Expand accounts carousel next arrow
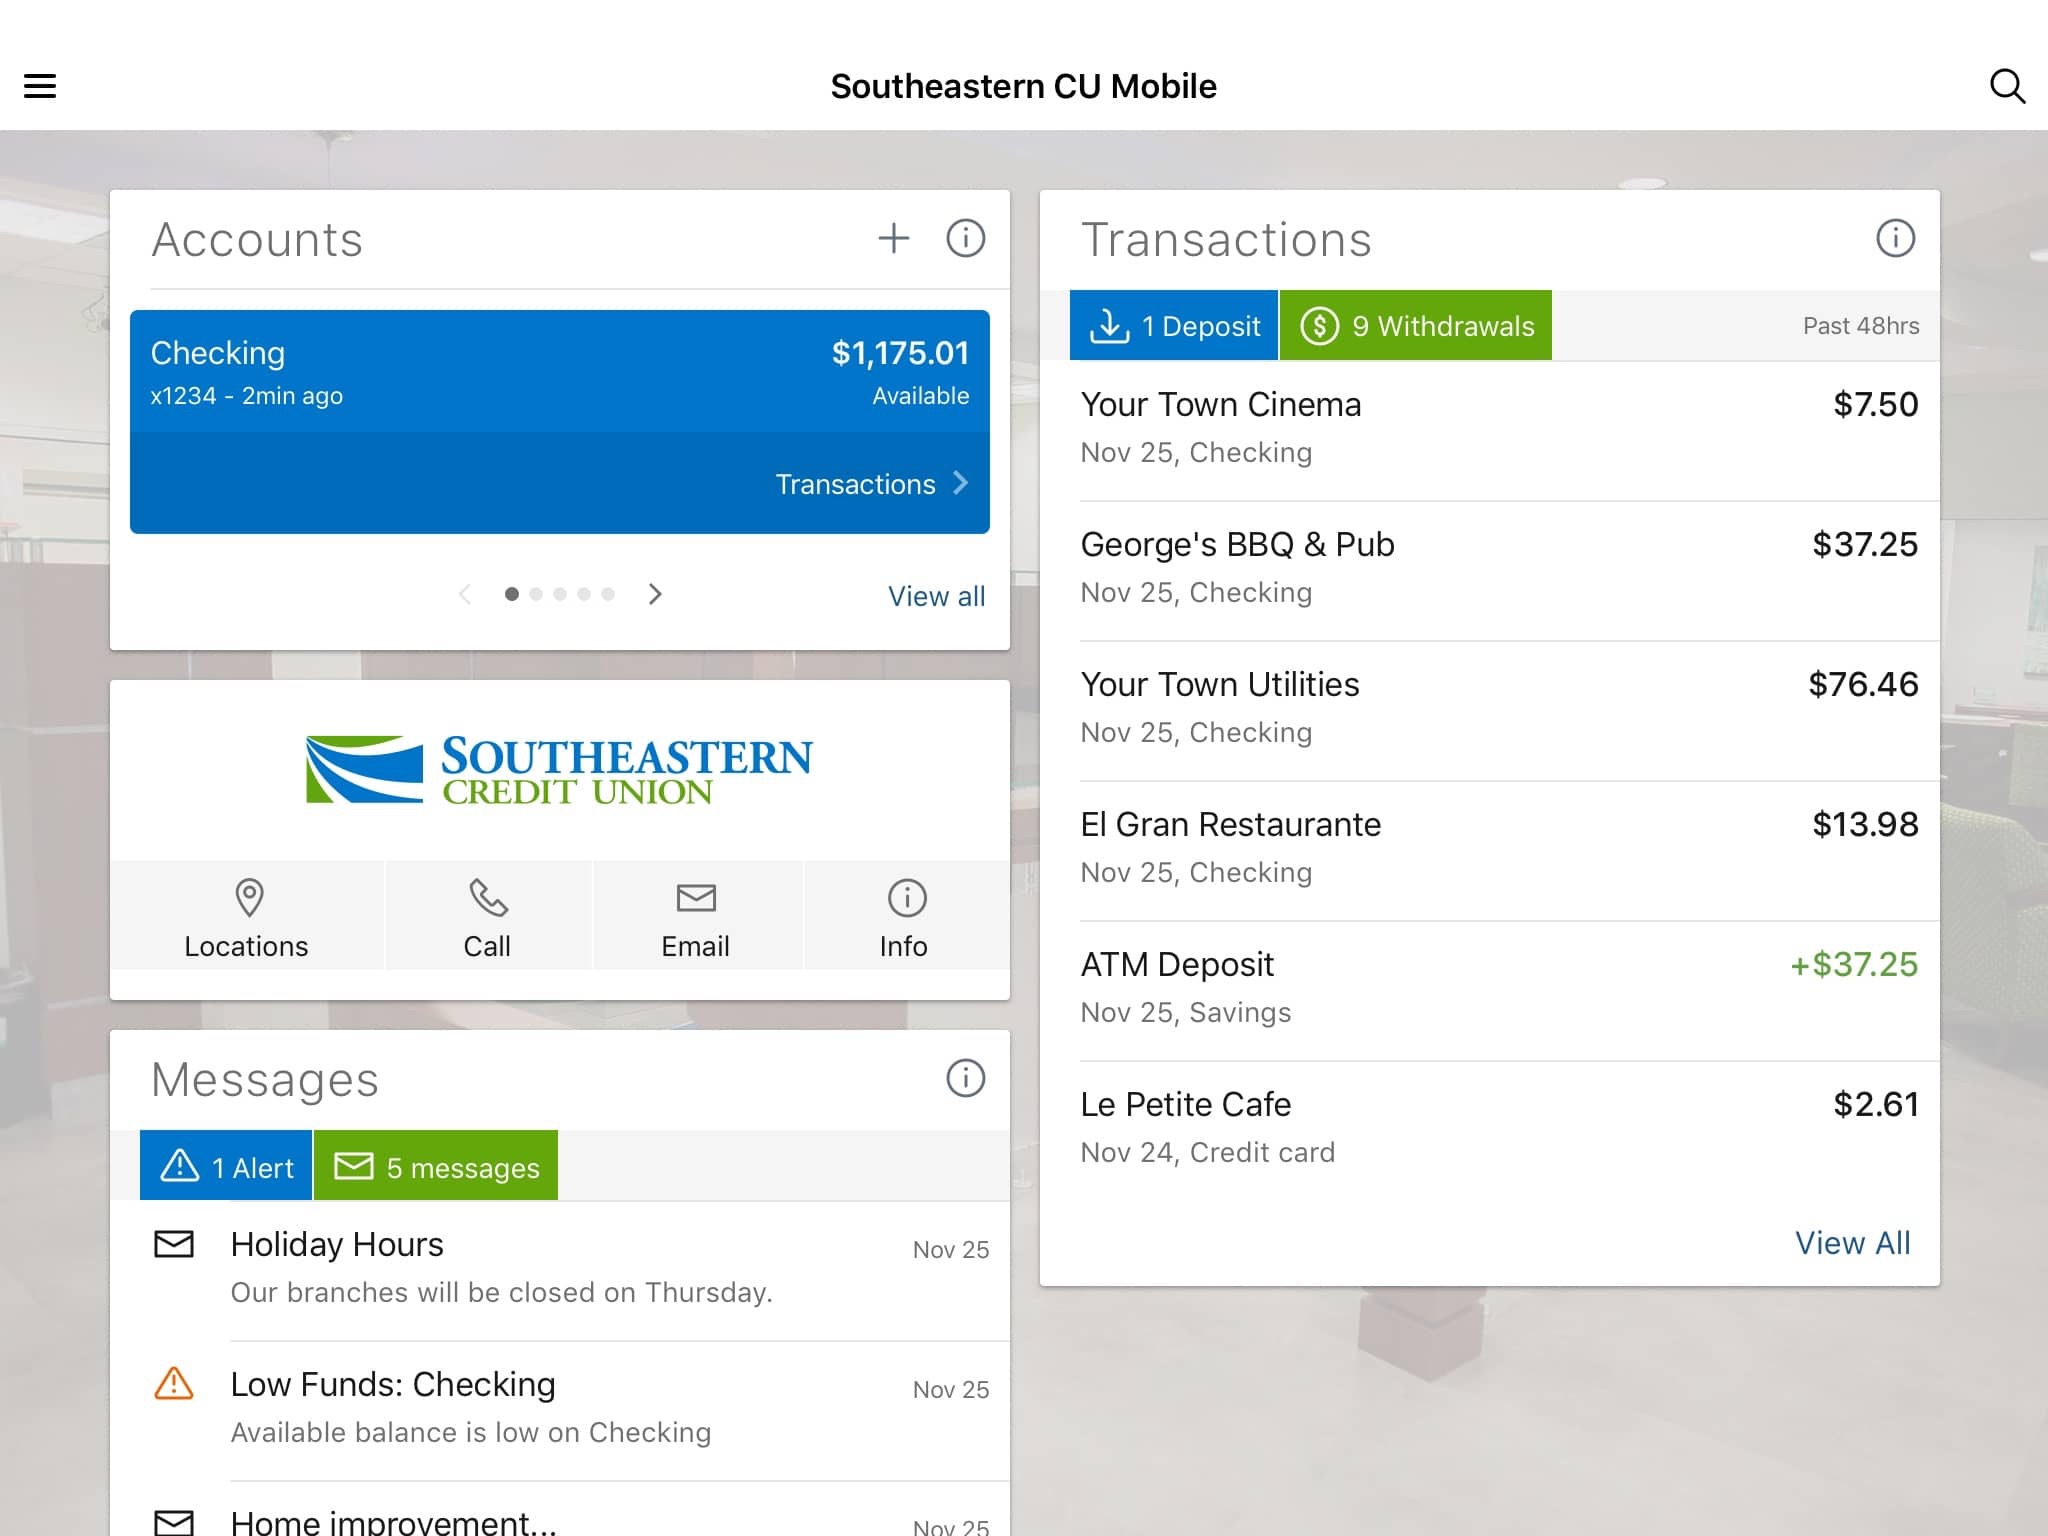The image size is (2048, 1536). (x=655, y=594)
